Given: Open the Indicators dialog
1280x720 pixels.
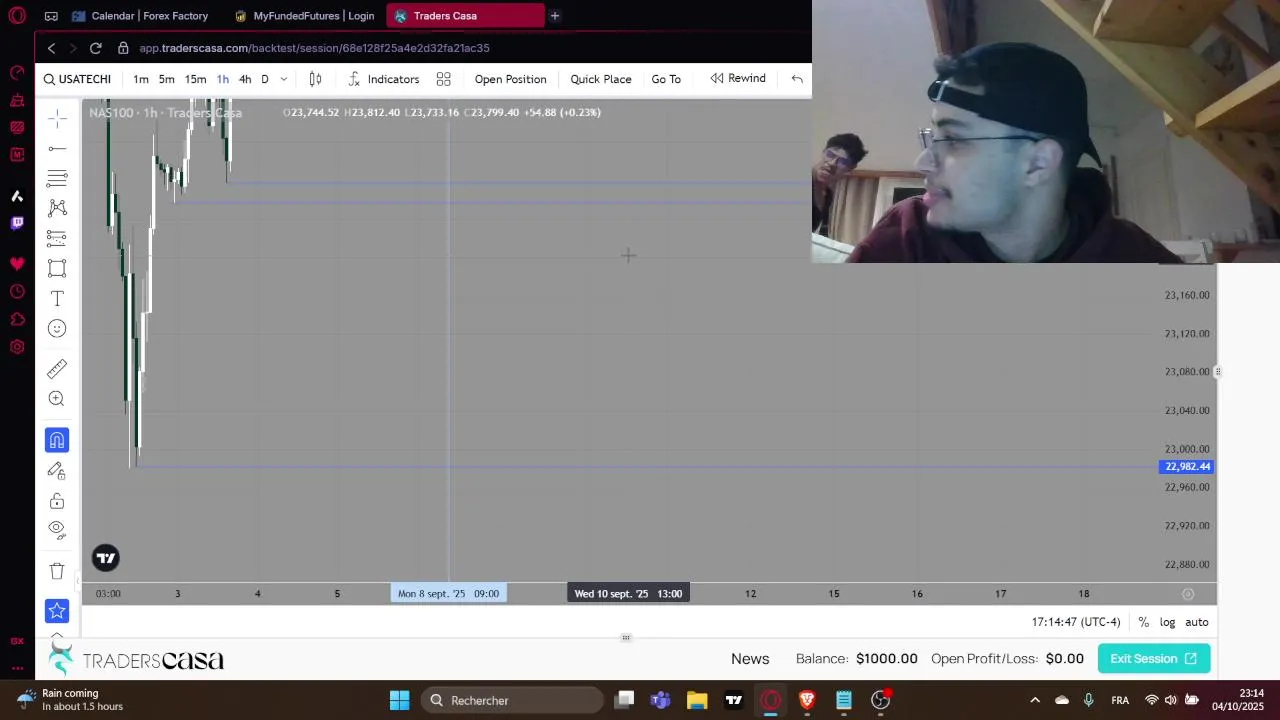Looking at the screenshot, I should pyautogui.click(x=384, y=79).
